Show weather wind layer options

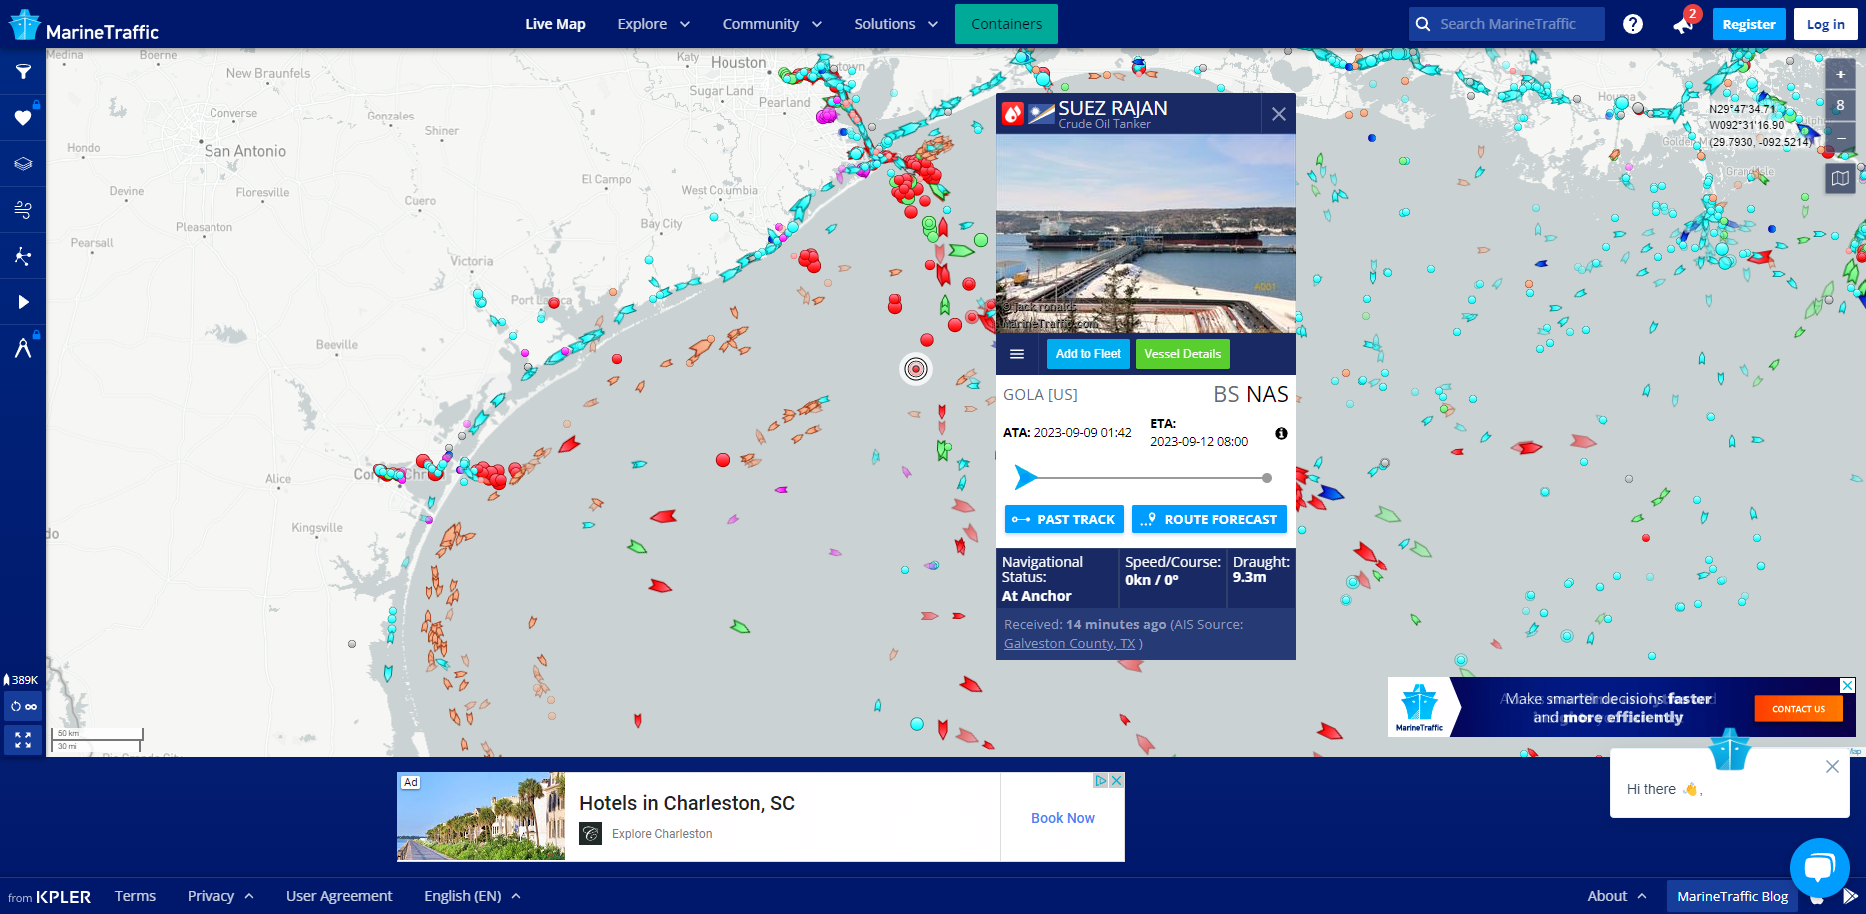point(23,210)
